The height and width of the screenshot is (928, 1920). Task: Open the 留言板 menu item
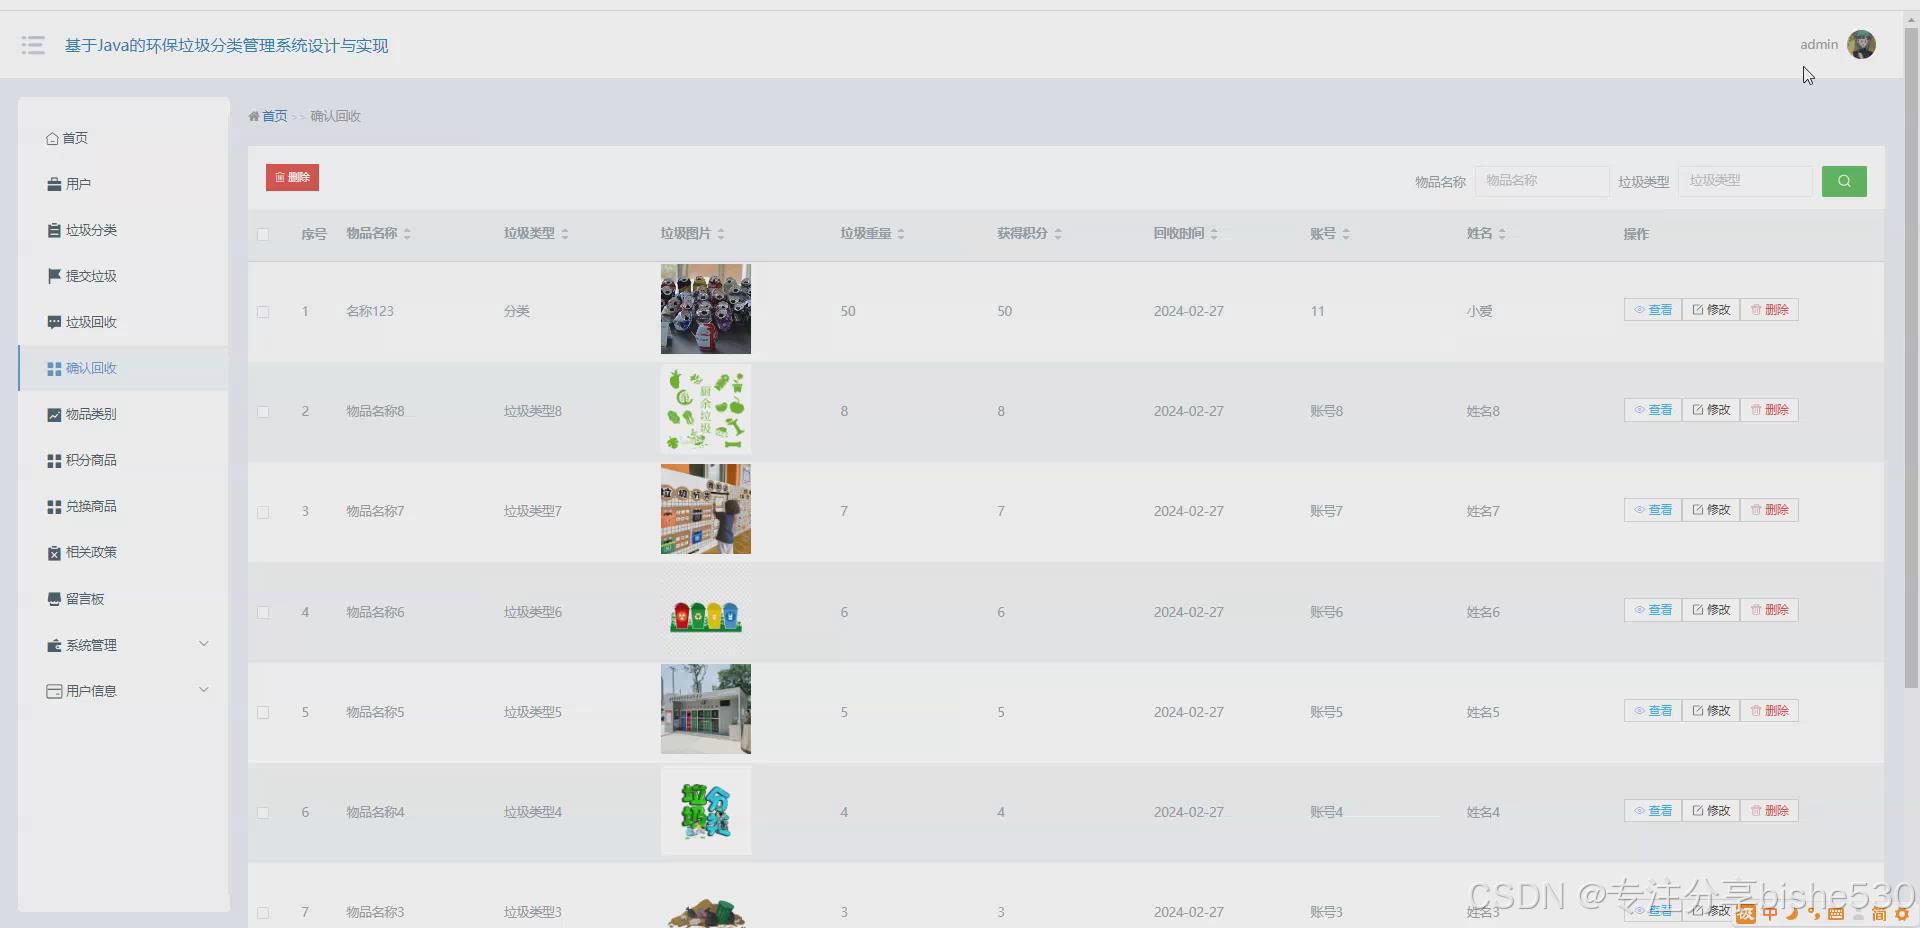pyautogui.click(x=124, y=599)
